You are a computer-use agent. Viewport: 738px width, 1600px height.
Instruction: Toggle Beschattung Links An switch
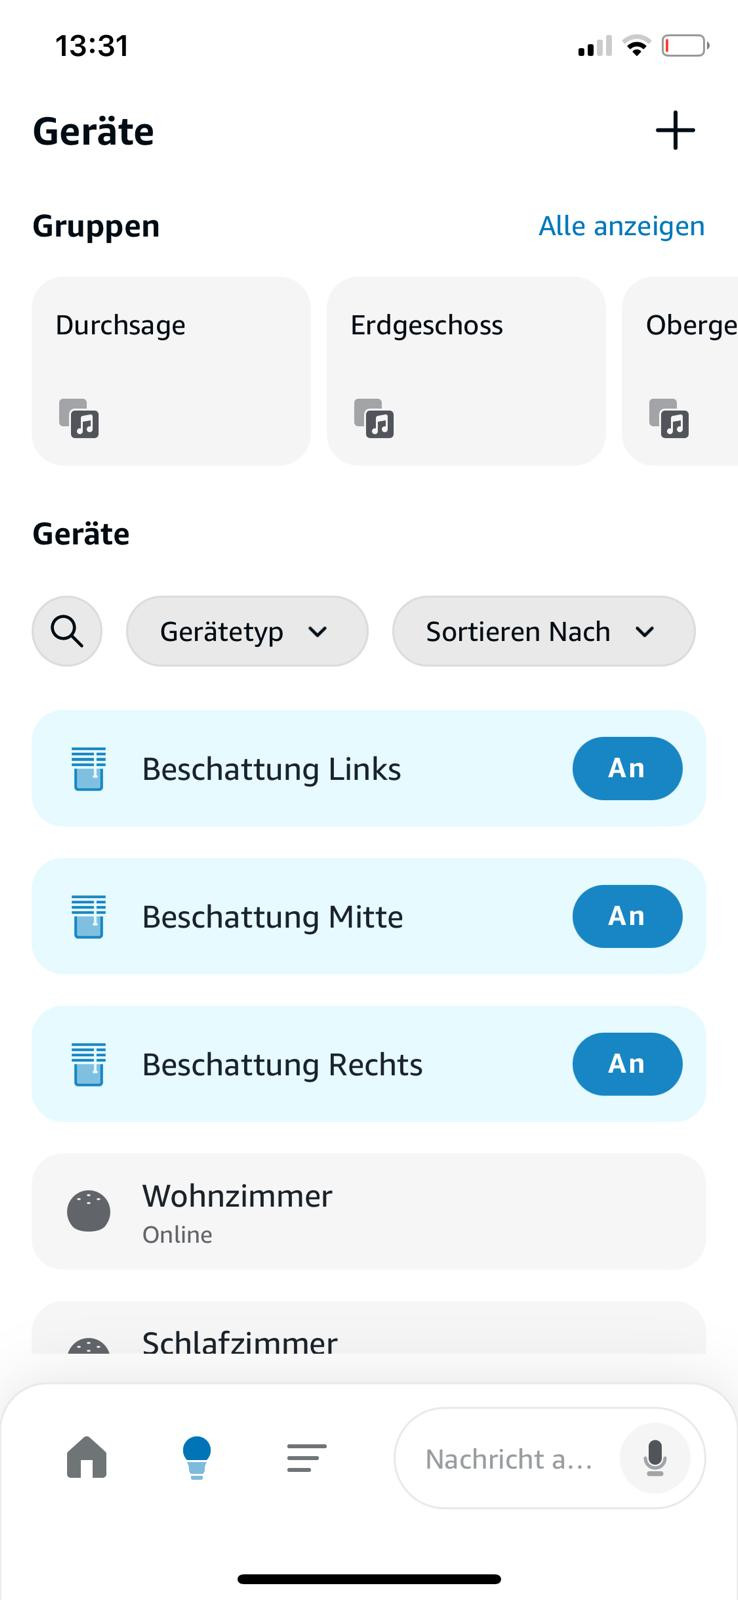click(627, 768)
